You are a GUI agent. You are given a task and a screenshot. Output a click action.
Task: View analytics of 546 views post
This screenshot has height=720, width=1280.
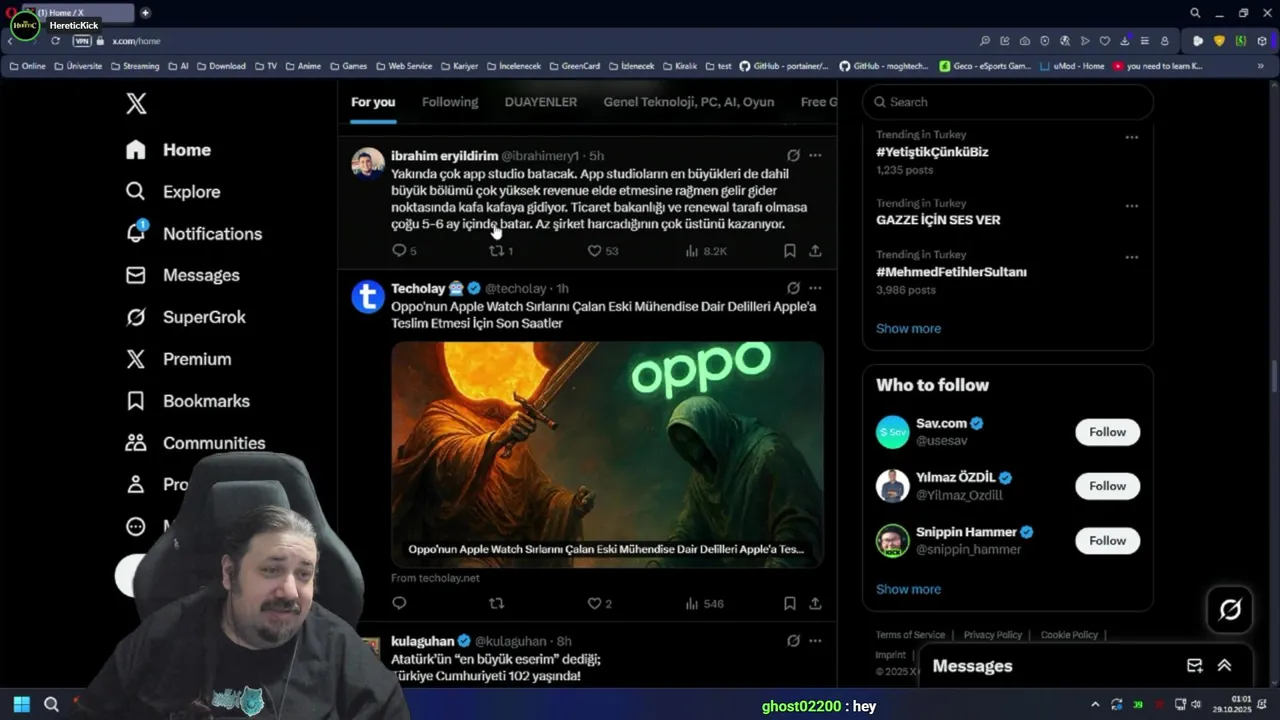[x=704, y=603]
